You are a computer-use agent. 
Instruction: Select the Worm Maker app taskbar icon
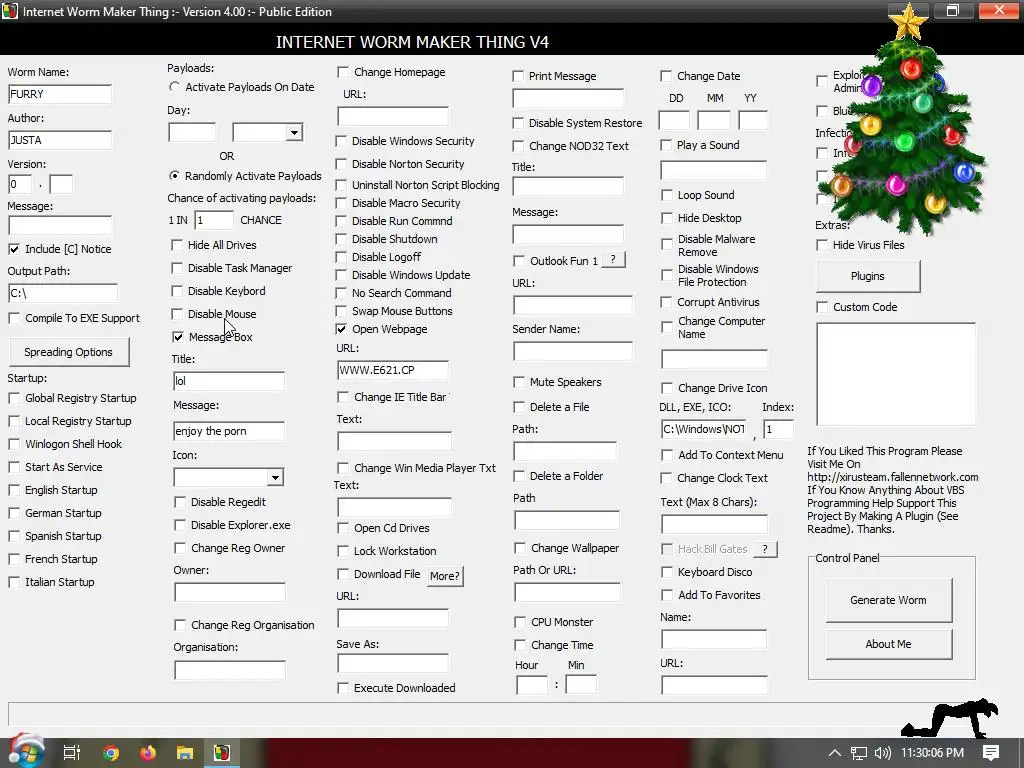[222, 753]
